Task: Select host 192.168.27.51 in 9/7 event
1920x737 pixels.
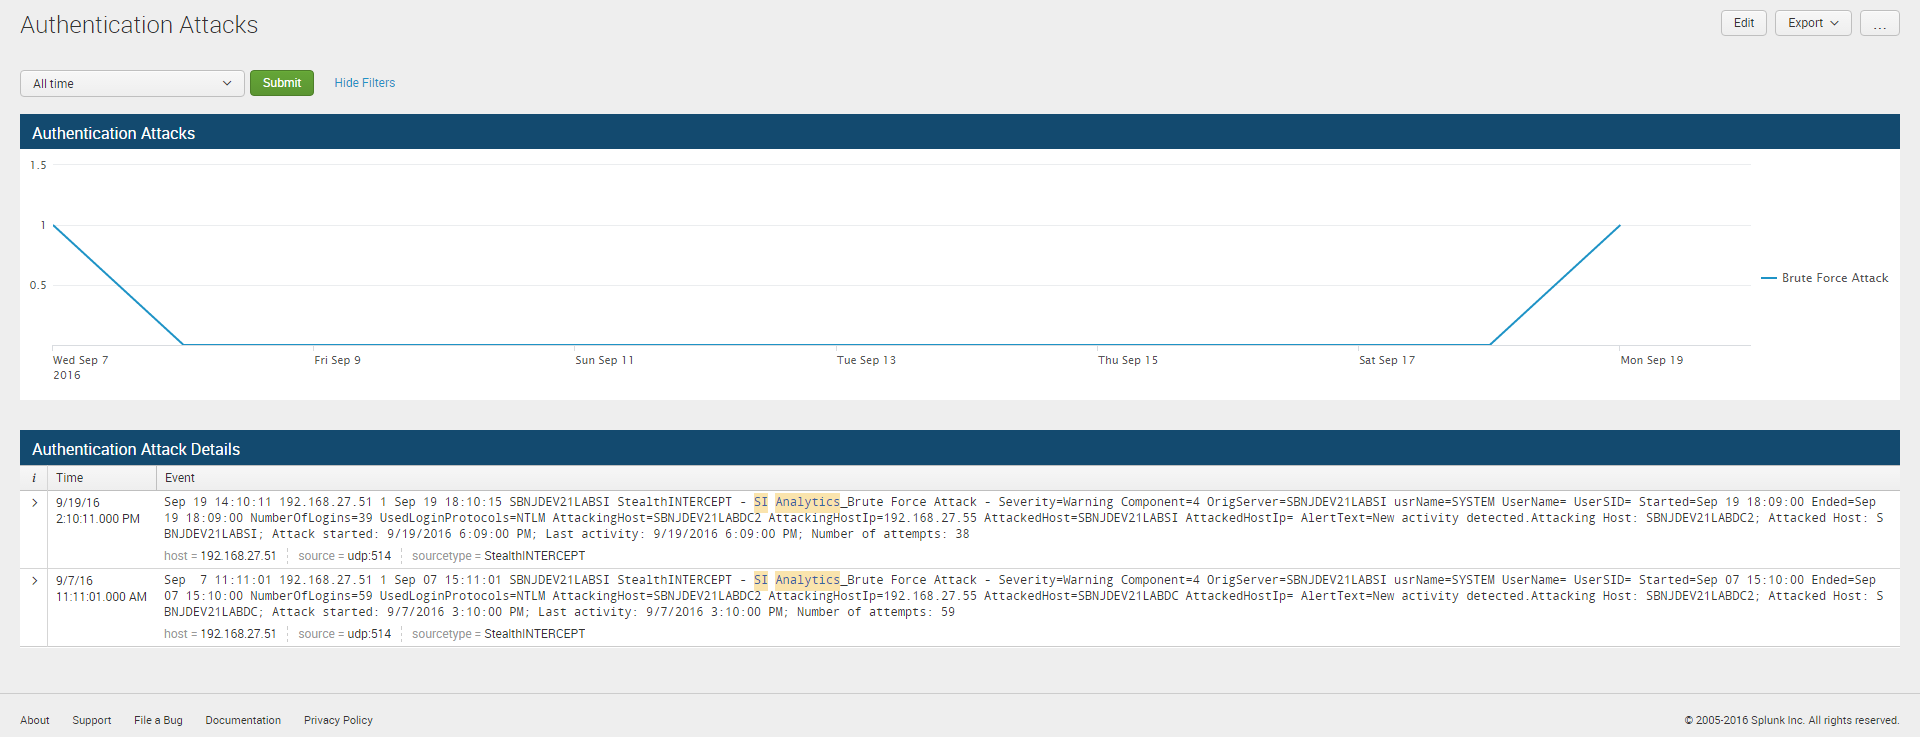Action: click(x=238, y=634)
